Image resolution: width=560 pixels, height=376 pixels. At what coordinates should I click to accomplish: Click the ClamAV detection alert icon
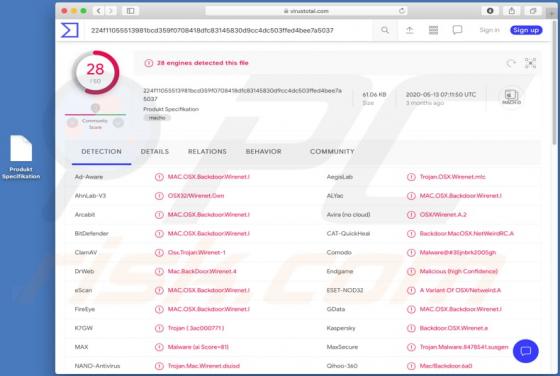[x=159, y=252]
